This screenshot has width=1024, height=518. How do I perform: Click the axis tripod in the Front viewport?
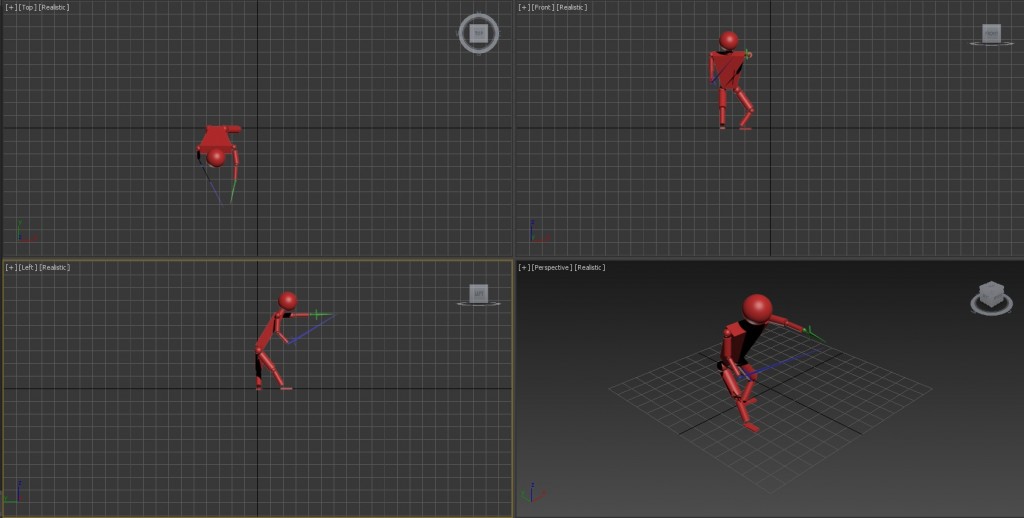[537, 234]
